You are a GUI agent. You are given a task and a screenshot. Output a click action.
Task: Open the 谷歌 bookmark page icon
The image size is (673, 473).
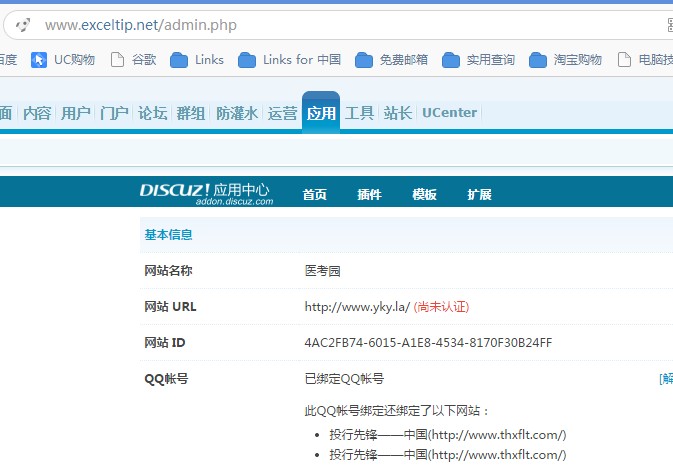pyautogui.click(x=117, y=60)
